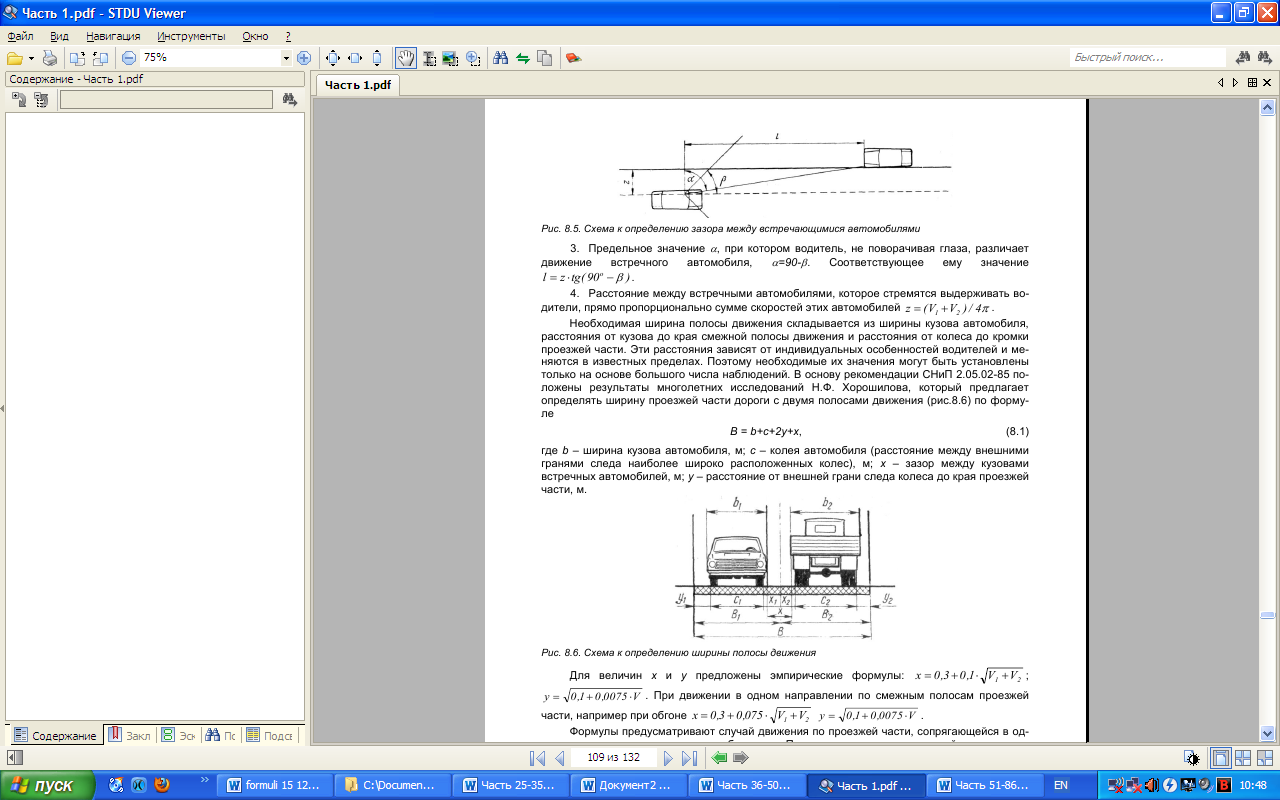Switch to Подсветка sidebar tab

coord(270,735)
